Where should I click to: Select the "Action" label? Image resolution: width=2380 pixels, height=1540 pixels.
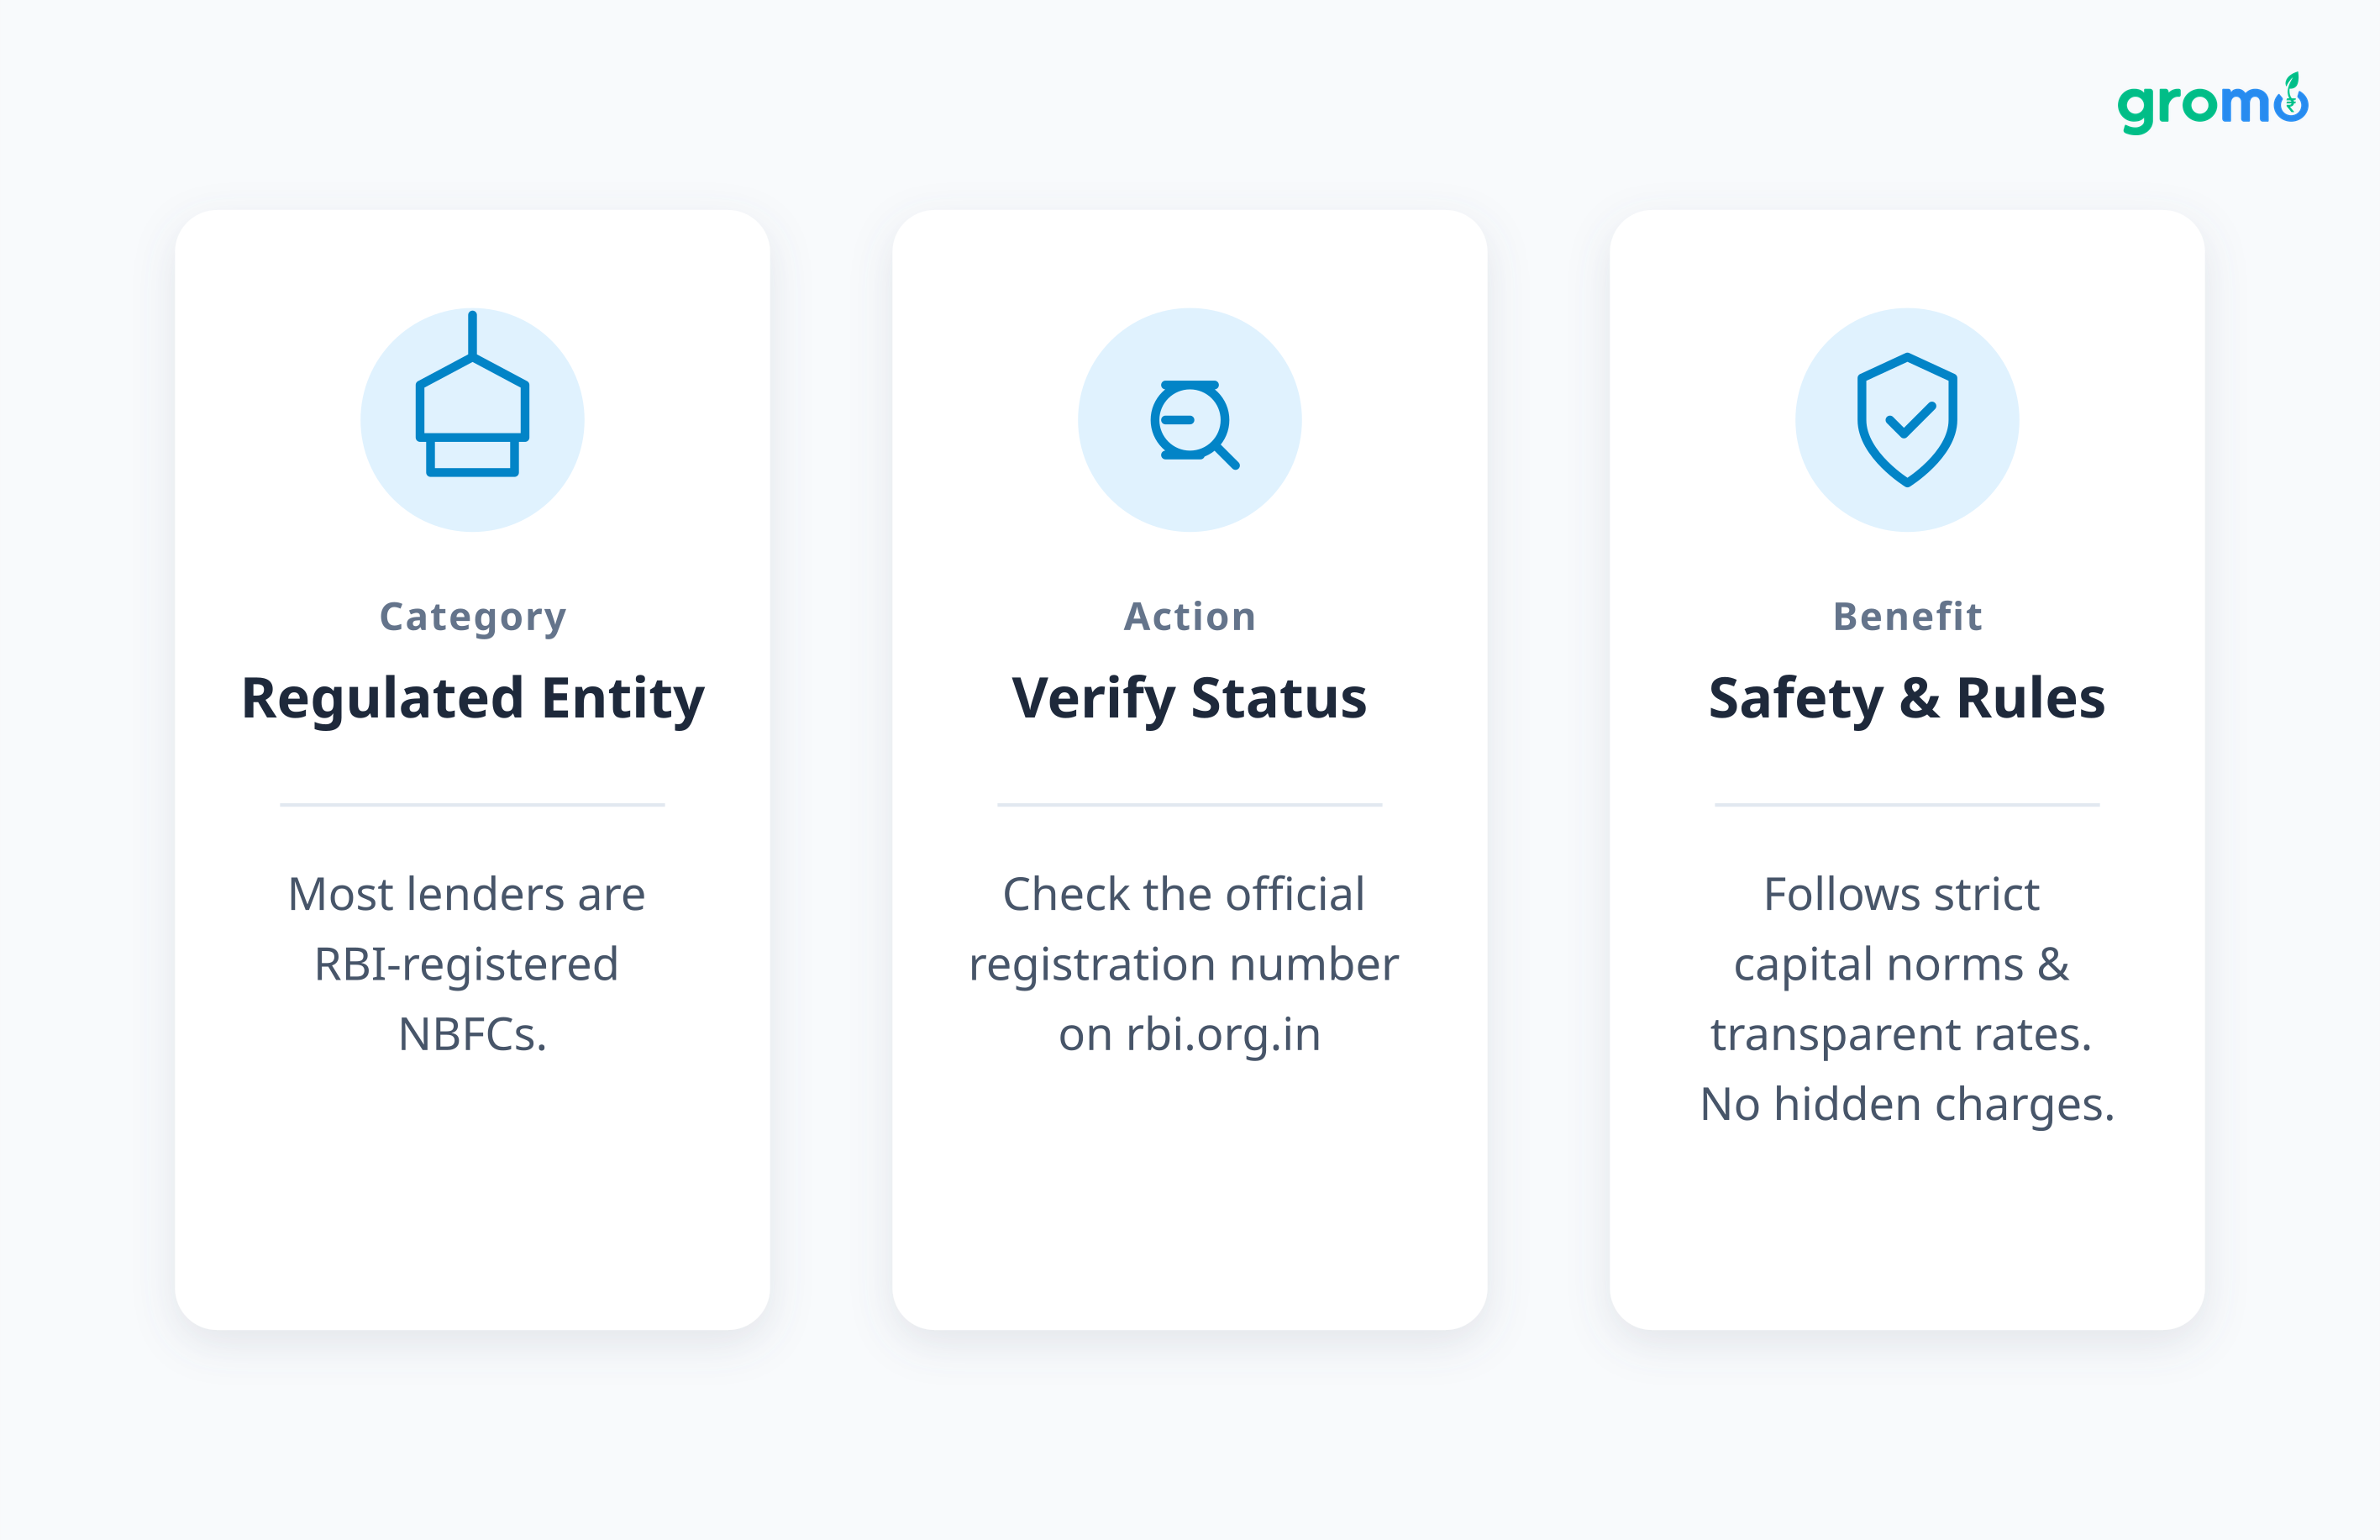(1189, 616)
